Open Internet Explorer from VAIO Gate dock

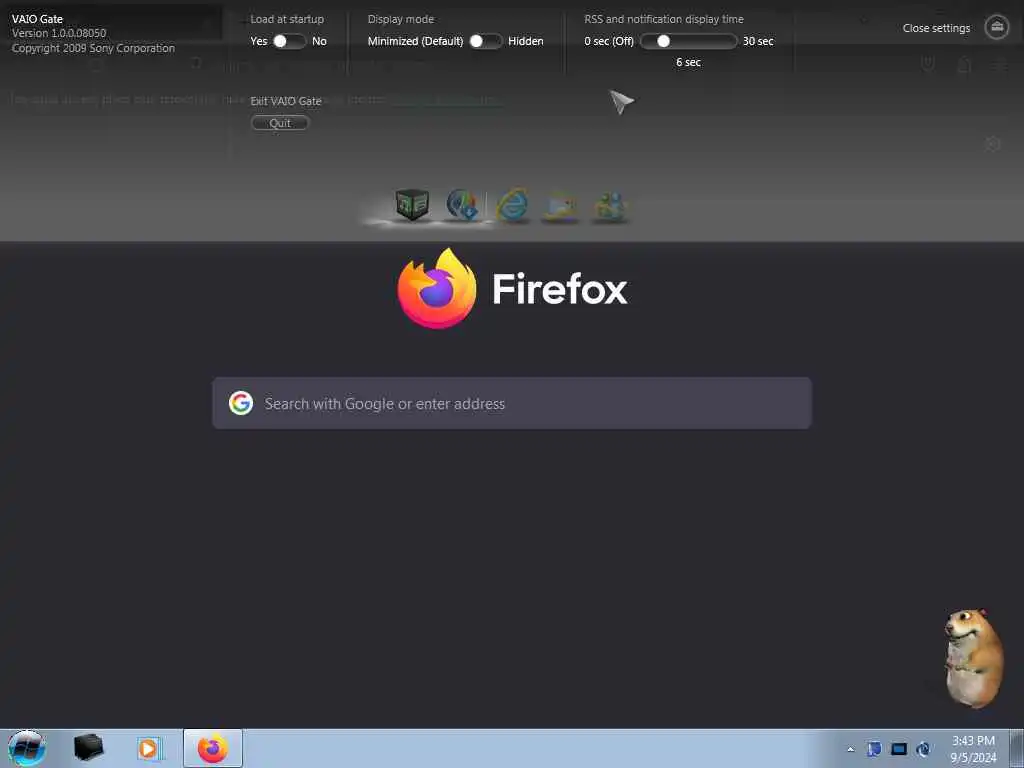pyautogui.click(x=513, y=205)
